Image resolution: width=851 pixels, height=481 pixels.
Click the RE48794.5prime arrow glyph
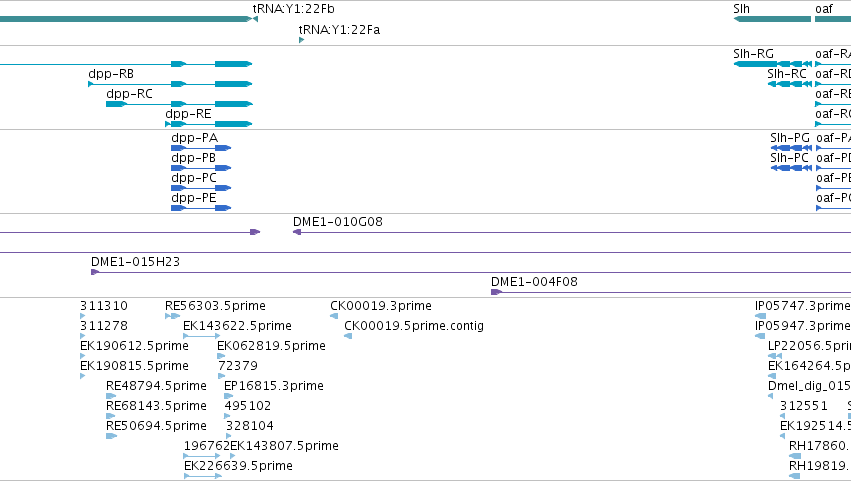pos(111,396)
